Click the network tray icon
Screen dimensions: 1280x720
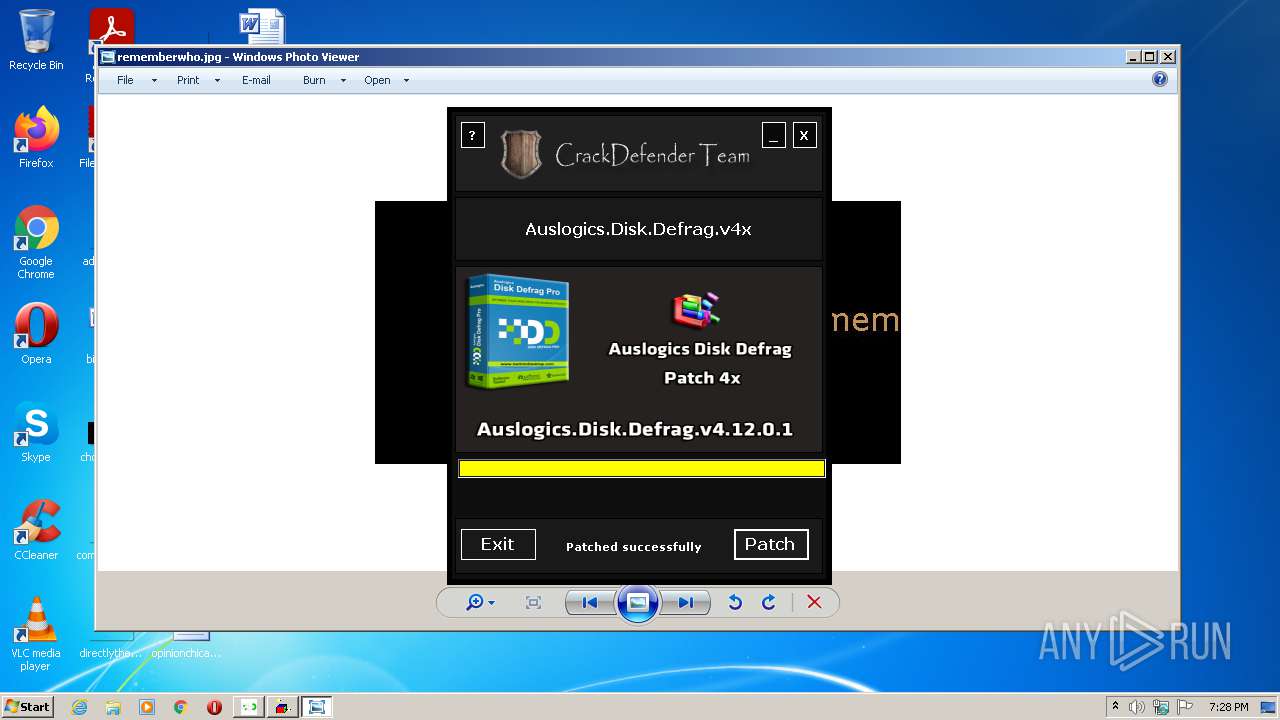1161,707
